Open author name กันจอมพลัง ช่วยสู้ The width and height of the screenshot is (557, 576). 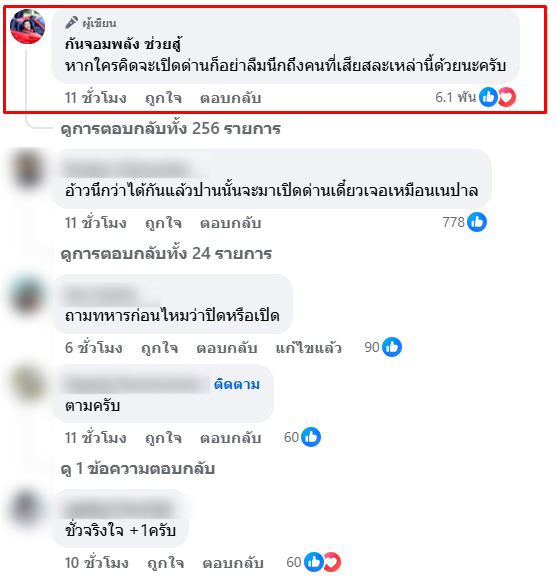(123, 44)
